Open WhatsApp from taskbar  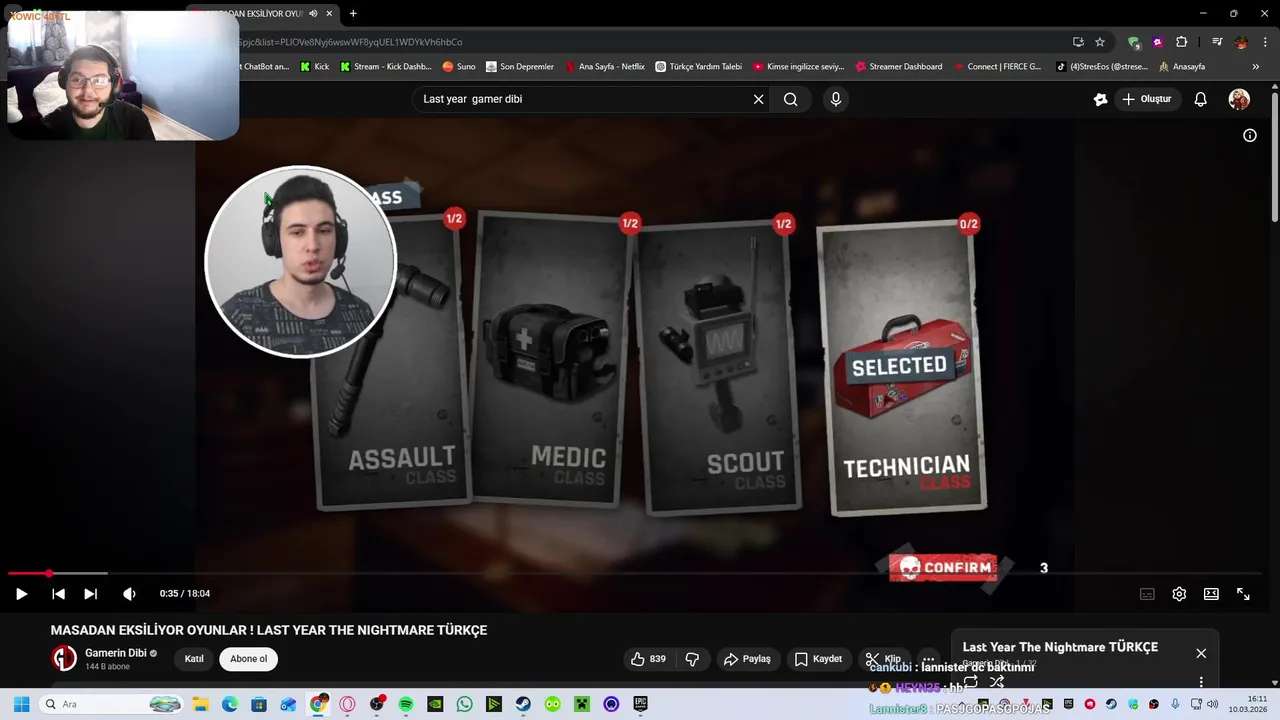click(464, 705)
